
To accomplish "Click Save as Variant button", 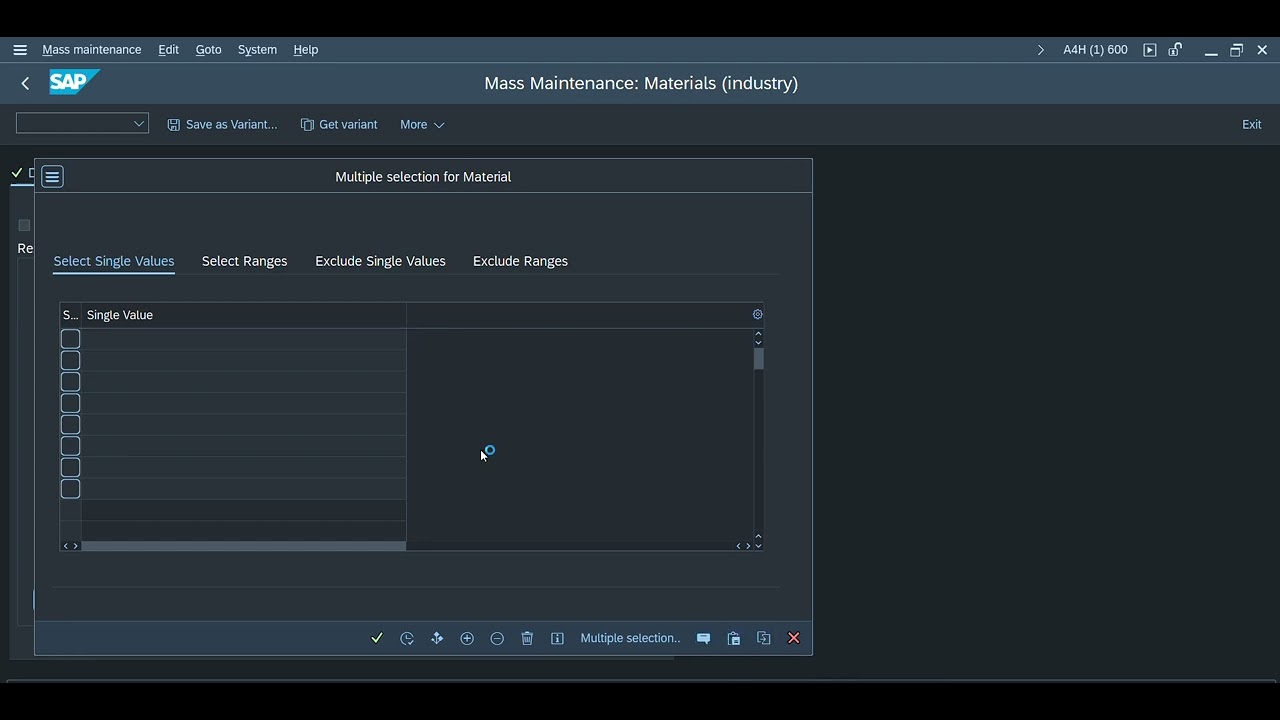I will click(x=222, y=125).
